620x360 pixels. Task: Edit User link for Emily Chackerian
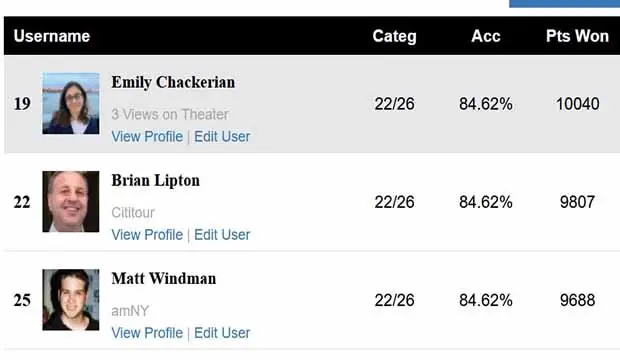point(222,136)
